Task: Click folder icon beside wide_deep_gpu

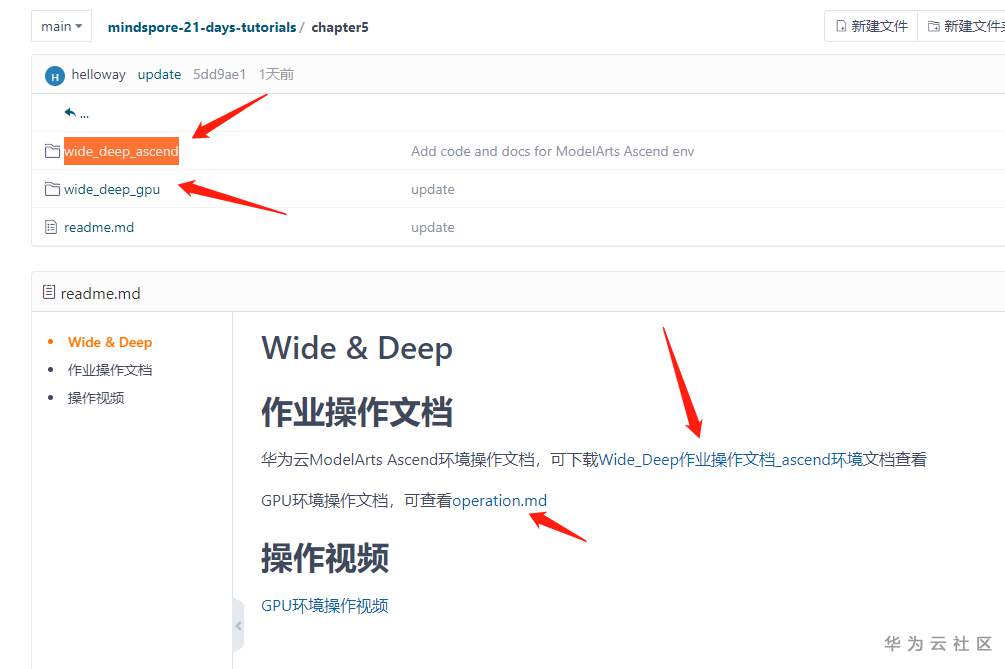Action: coord(52,189)
